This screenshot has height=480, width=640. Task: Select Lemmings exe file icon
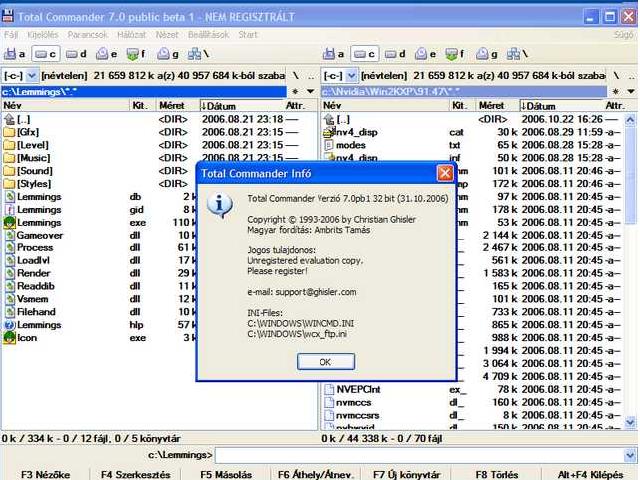pyautogui.click(x=9, y=222)
